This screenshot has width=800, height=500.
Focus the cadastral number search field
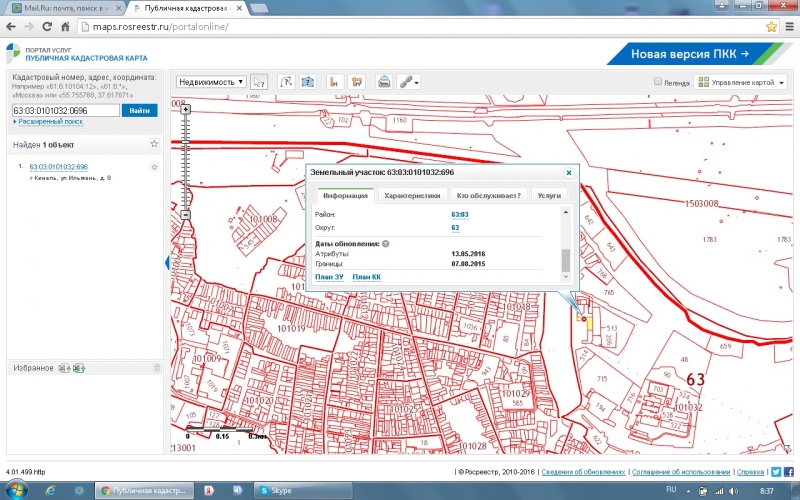click(x=66, y=110)
